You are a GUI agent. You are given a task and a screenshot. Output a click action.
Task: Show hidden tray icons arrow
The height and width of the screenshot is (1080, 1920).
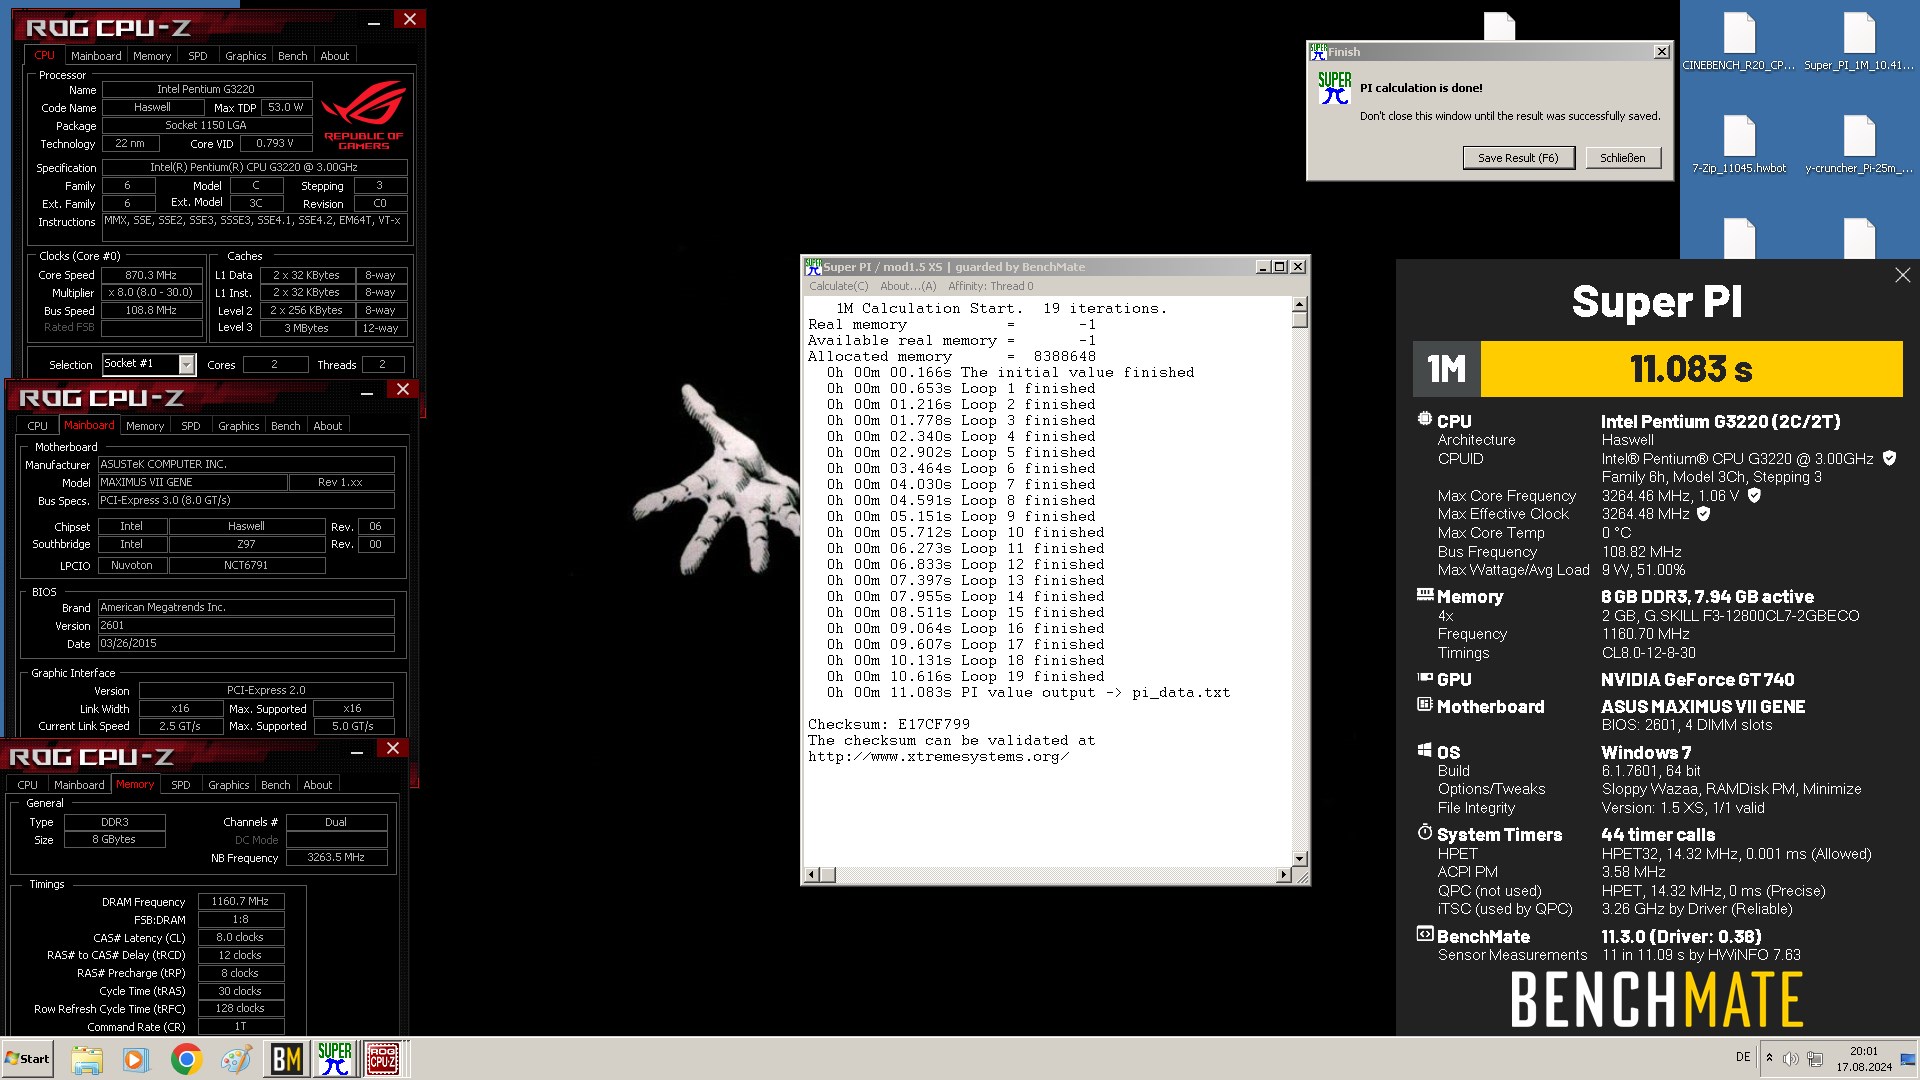(1769, 1058)
